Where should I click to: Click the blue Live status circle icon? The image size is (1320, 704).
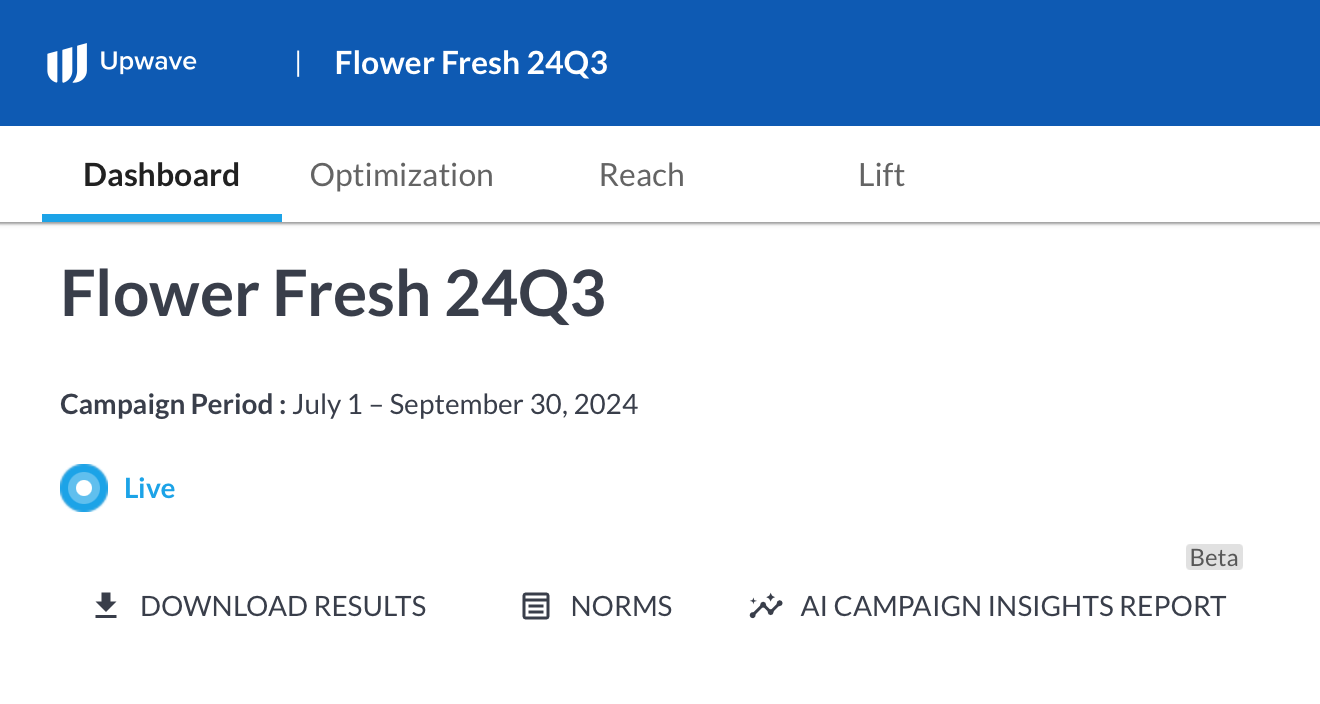84,488
